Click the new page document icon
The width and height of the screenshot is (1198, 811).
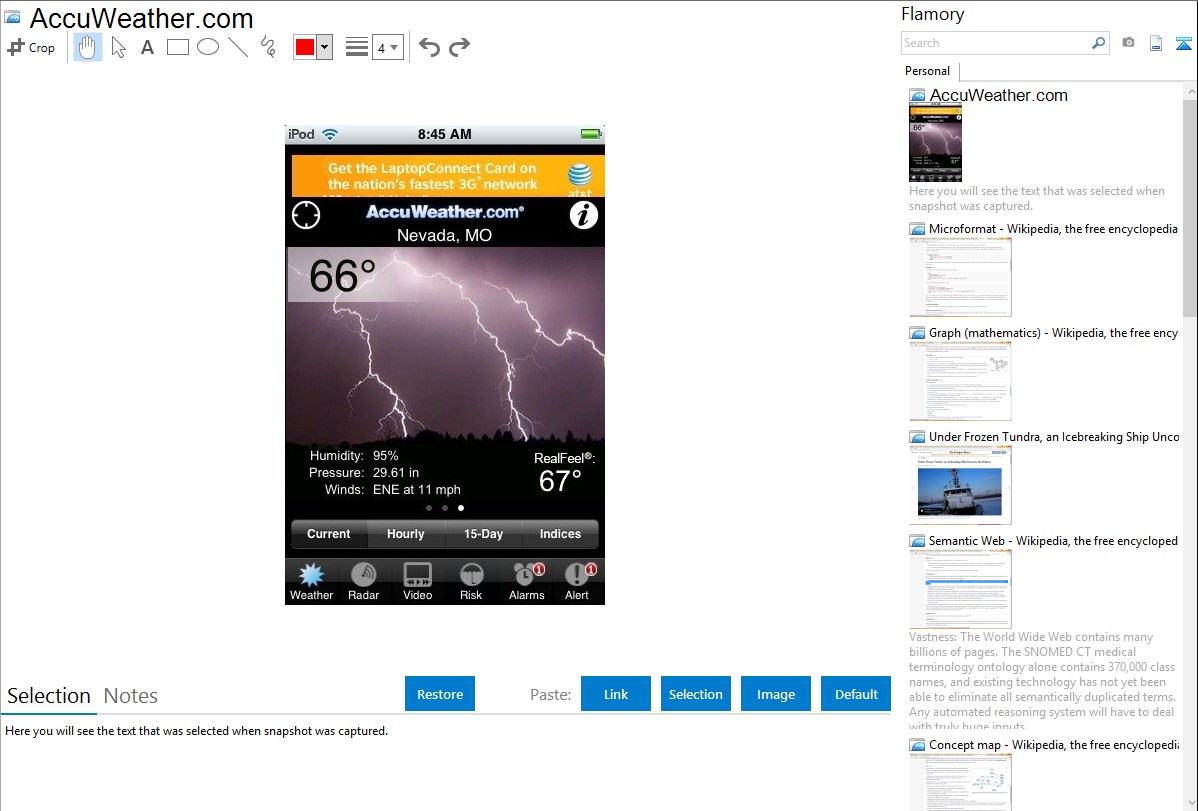coord(1156,43)
